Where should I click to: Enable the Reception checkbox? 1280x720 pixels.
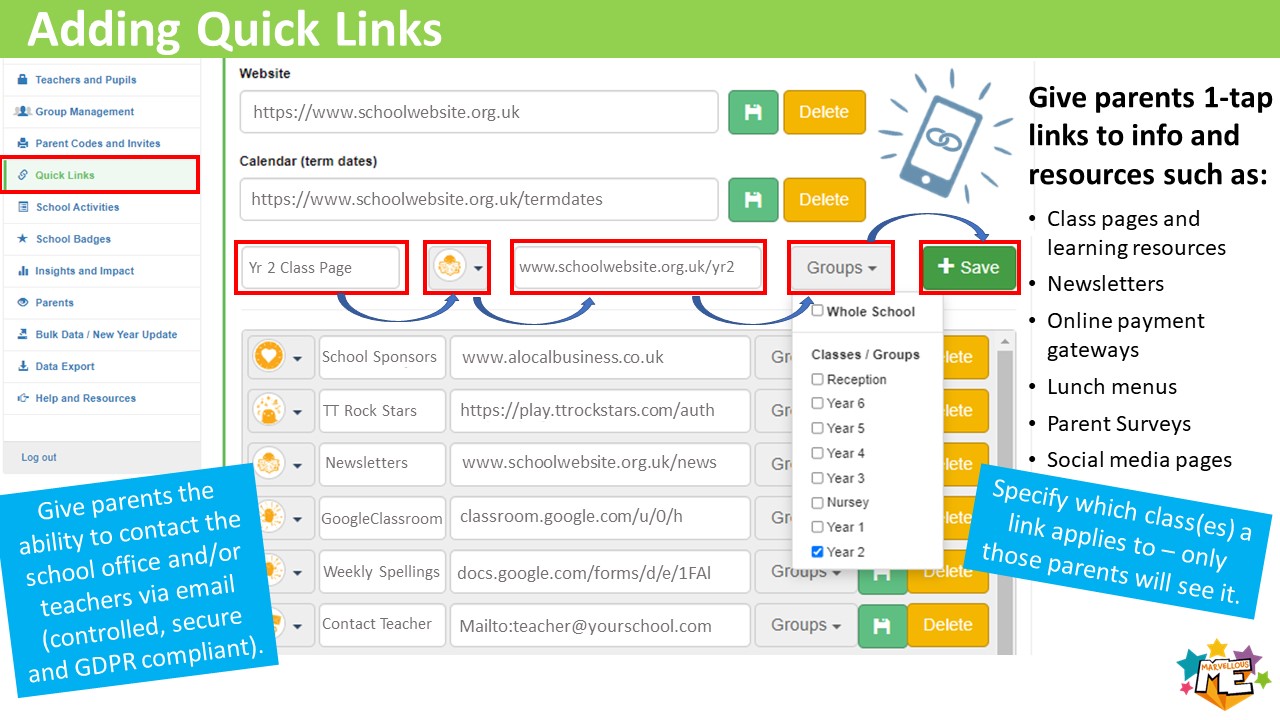(x=818, y=379)
